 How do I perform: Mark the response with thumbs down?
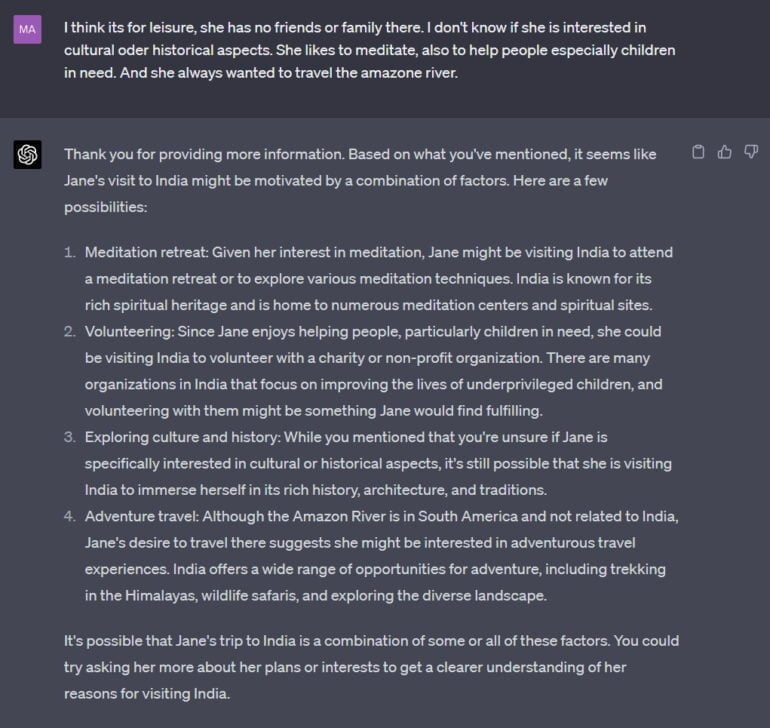[751, 152]
